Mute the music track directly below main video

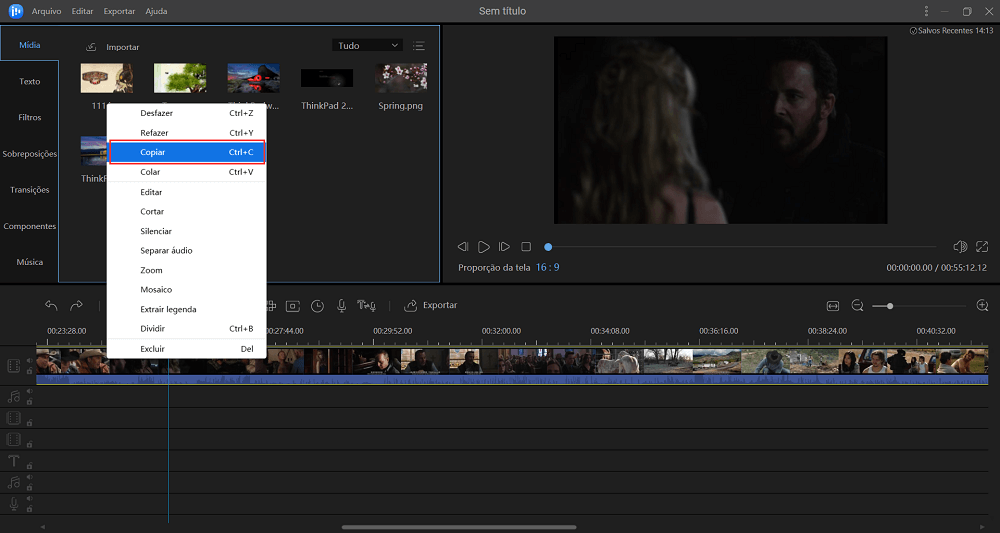(29, 391)
